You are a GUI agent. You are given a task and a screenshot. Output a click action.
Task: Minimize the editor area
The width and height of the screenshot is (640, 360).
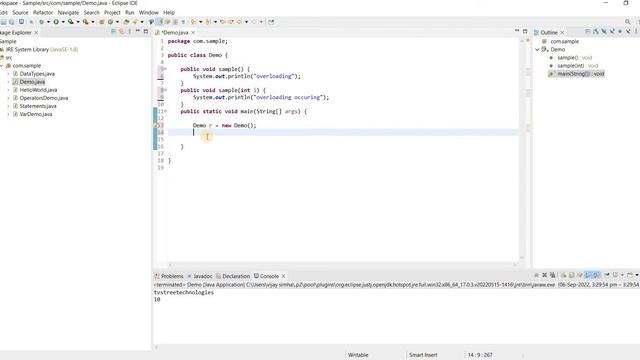[517, 31]
